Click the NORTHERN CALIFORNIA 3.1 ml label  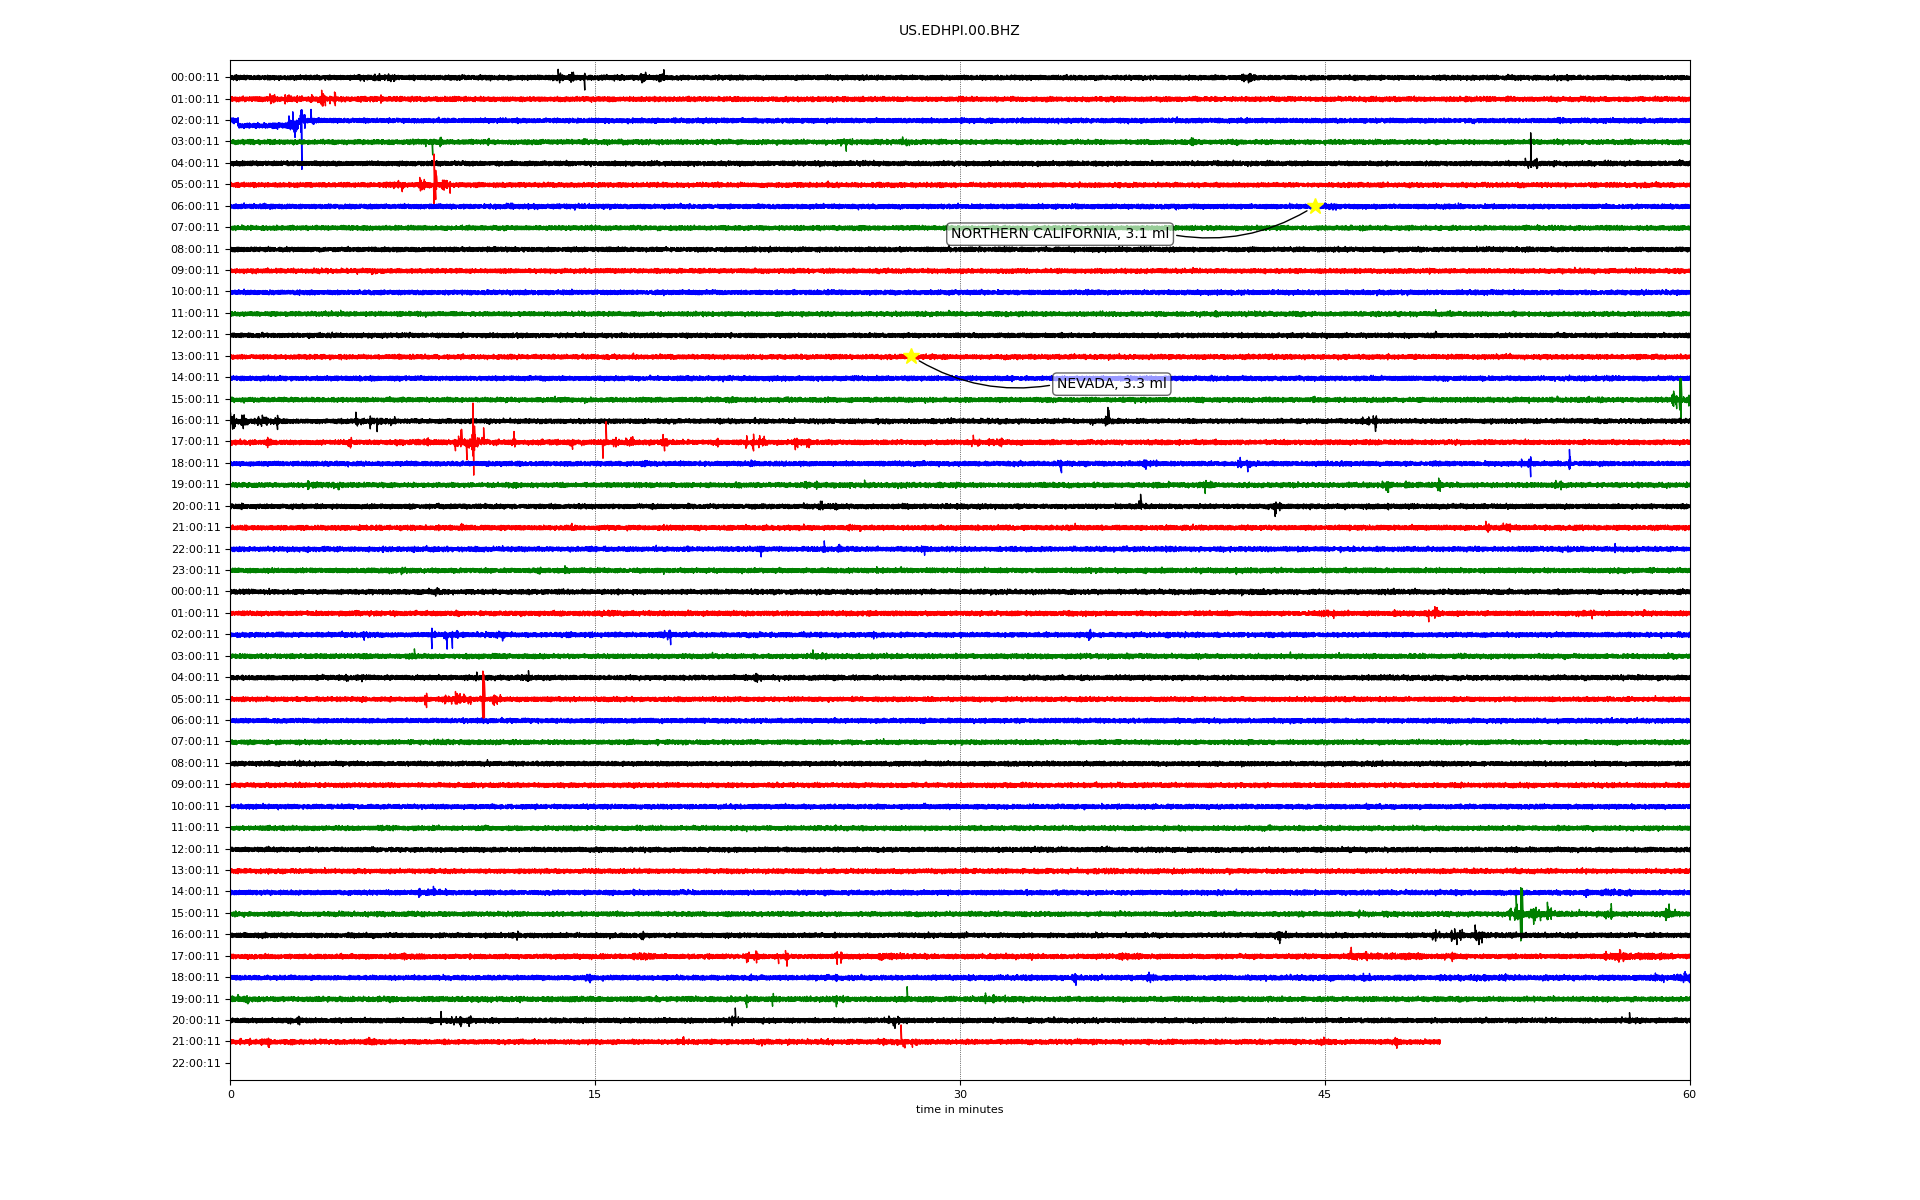point(1059,234)
